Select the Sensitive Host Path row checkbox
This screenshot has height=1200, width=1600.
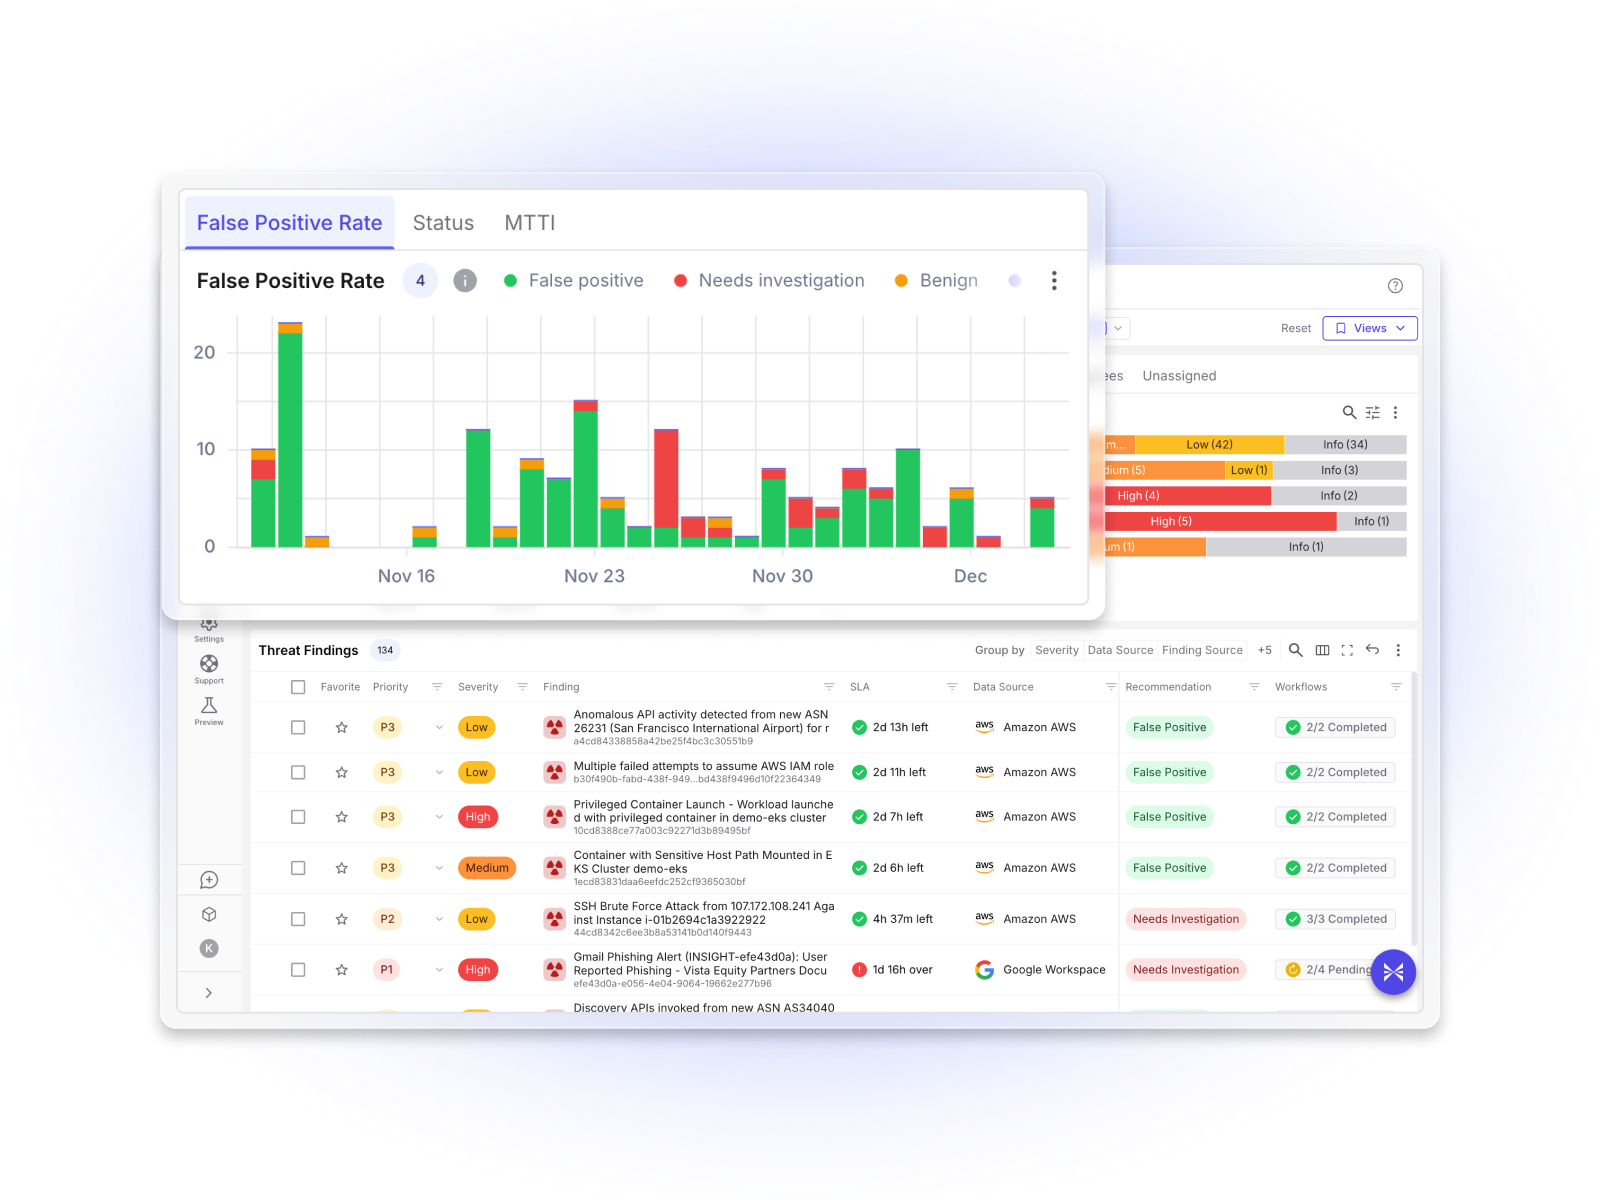click(x=298, y=868)
